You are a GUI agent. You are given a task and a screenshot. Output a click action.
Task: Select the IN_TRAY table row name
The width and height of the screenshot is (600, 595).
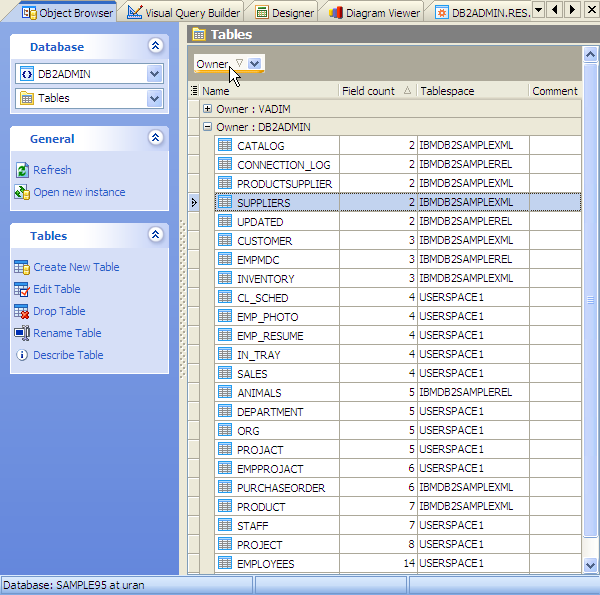click(x=259, y=355)
